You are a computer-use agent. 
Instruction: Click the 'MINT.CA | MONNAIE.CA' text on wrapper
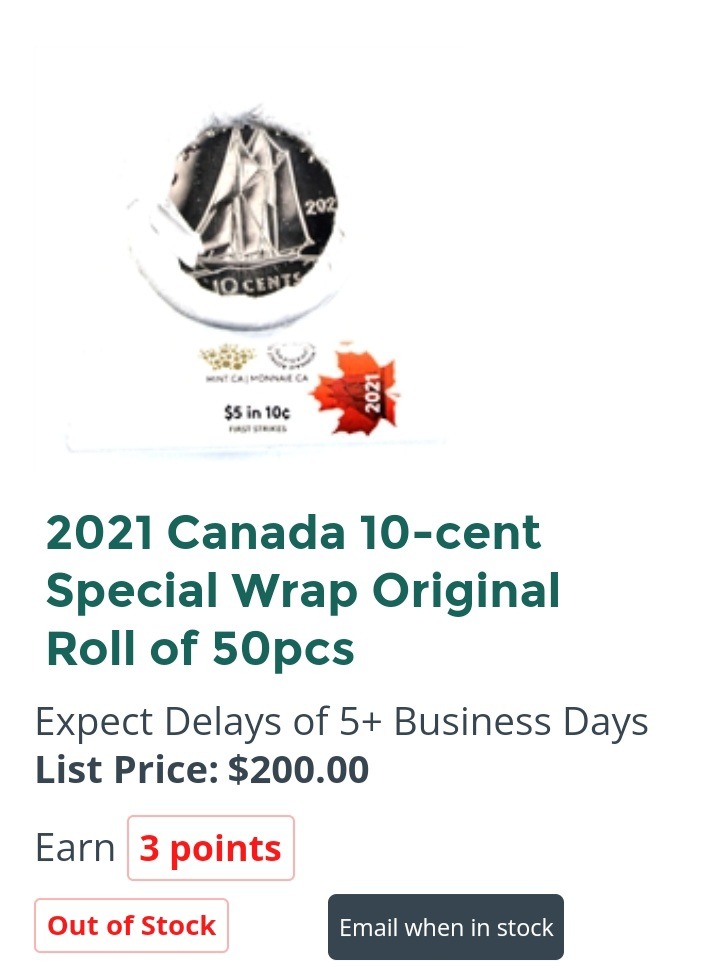point(256,378)
